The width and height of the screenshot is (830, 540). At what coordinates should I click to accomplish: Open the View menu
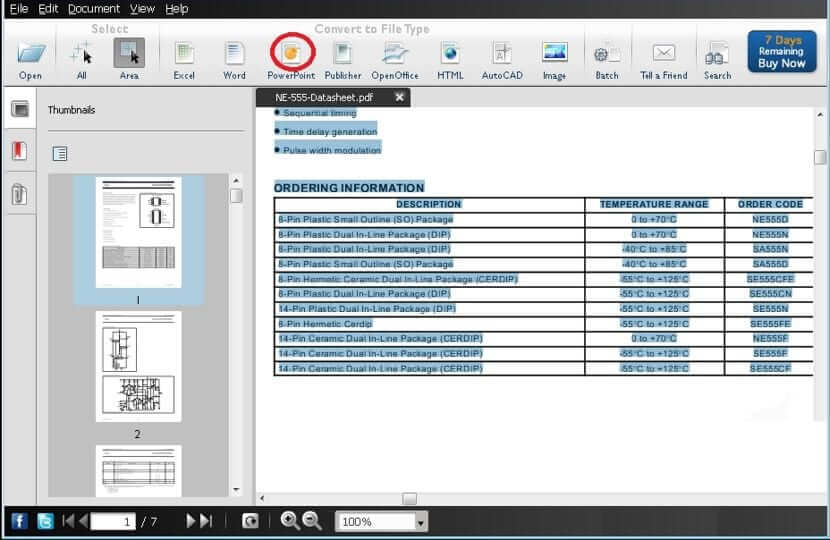pyautogui.click(x=142, y=8)
